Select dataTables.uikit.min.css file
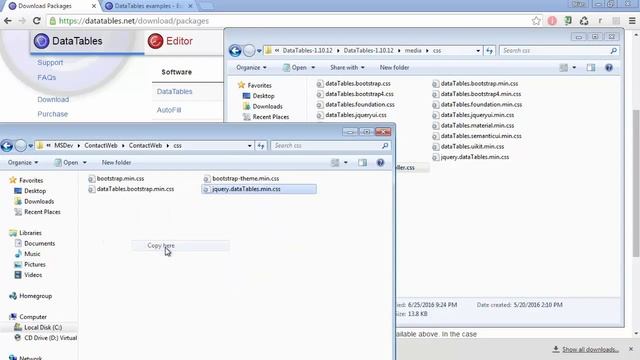Screen dimensions: 640x360 pyautogui.click(x=468, y=147)
